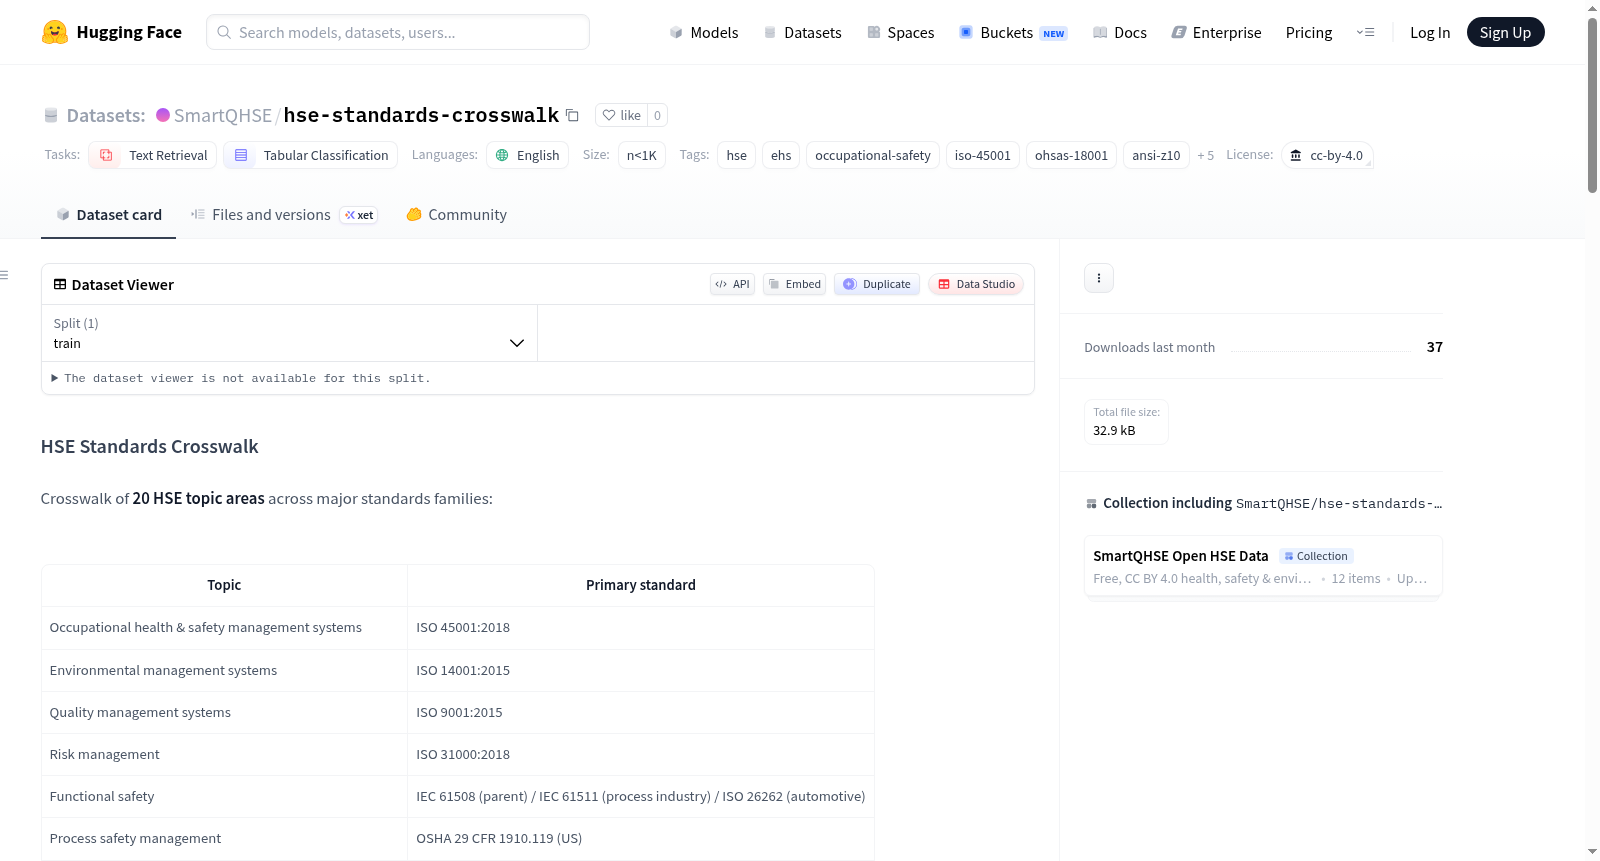The width and height of the screenshot is (1600, 861).
Task: Open the Split train dropdown
Action: (289, 333)
